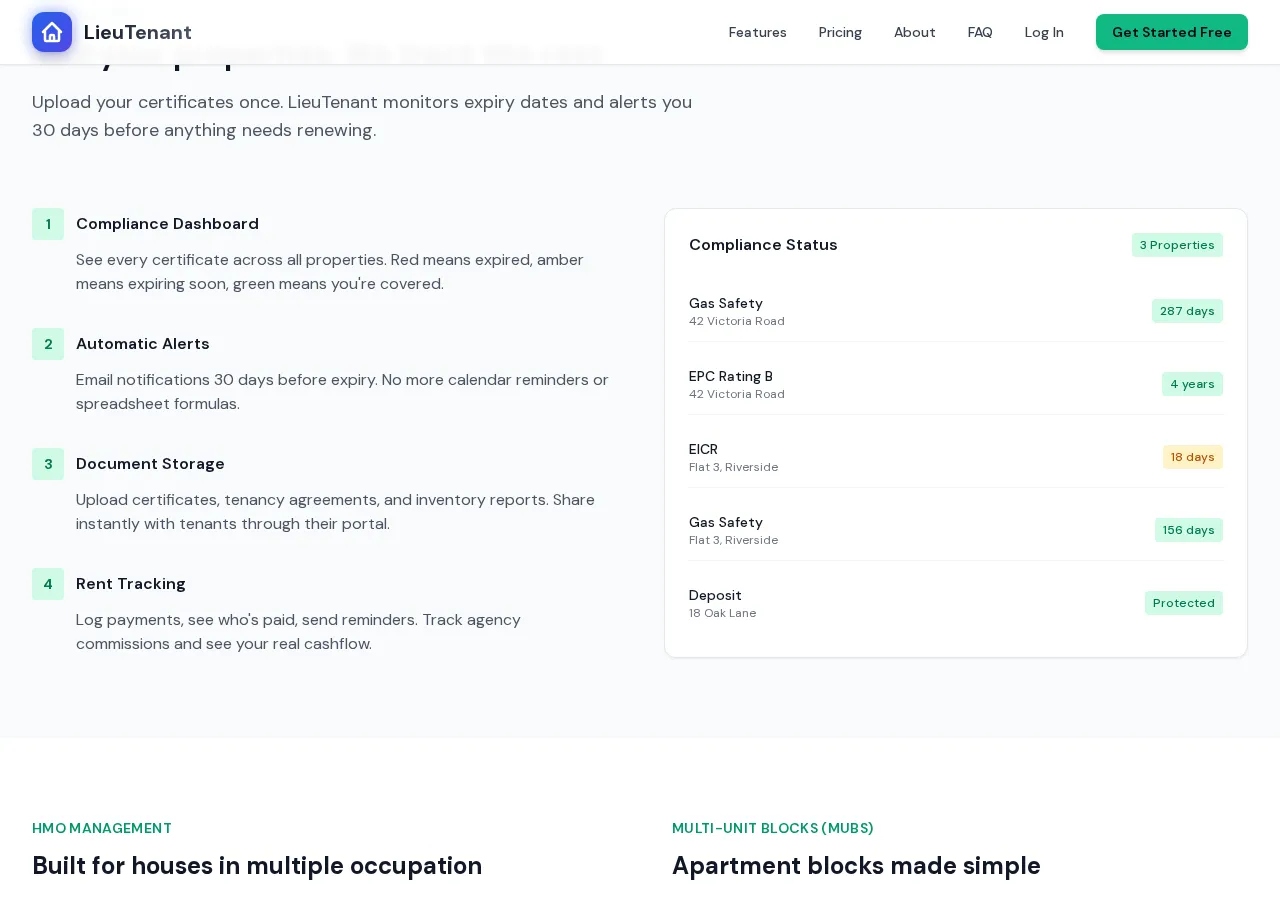Select the Deposit row at 18 Oak Lane
1280x900 pixels.
(x=956, y=603)
